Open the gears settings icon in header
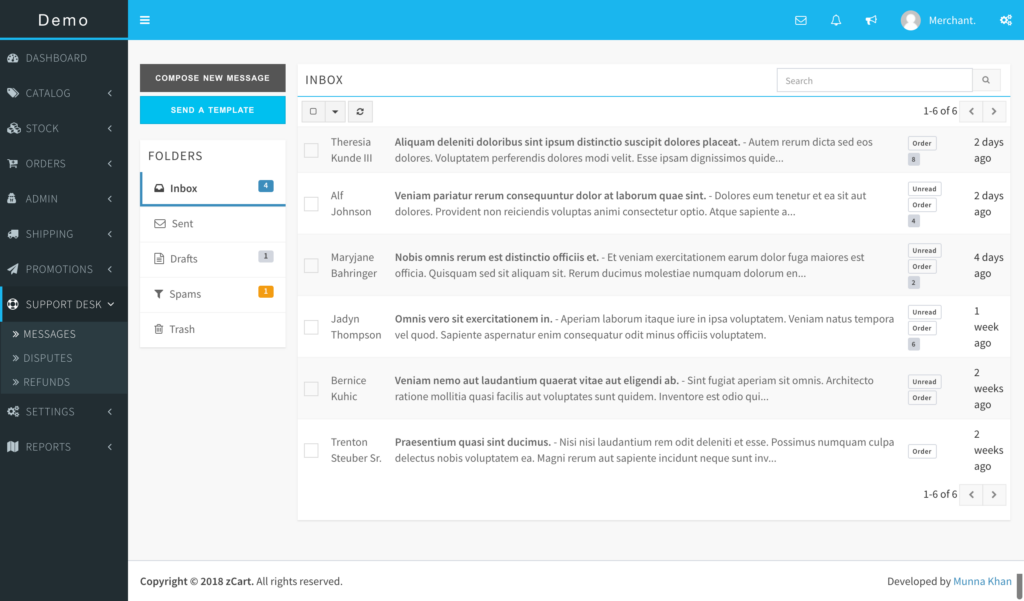Viewport: 1024px width, 601px height. pyautogui.click(x=1006, y=20)
